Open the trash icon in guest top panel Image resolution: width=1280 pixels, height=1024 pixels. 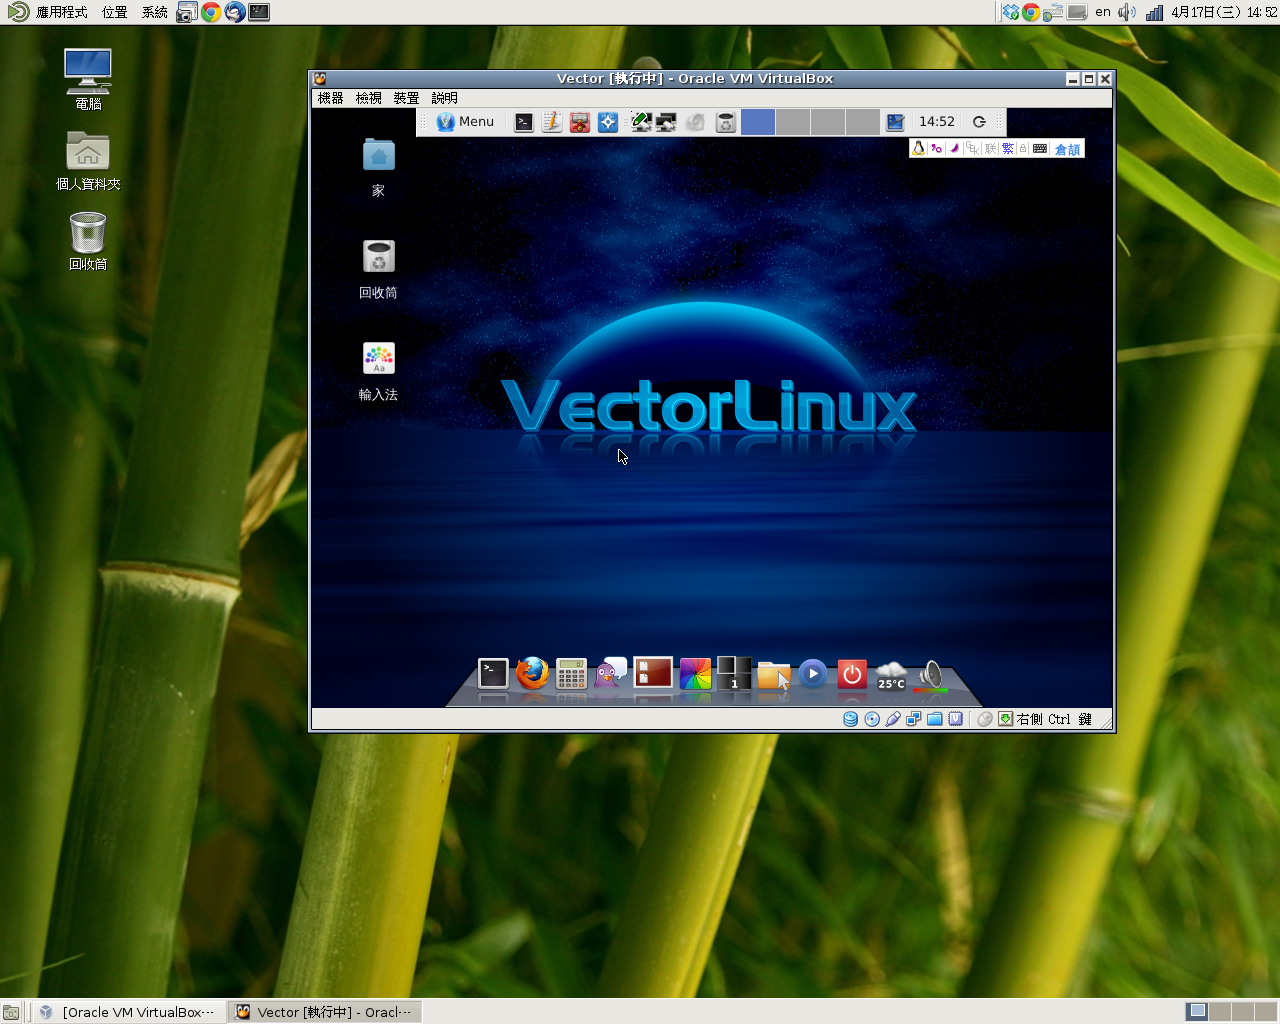coord(726,122)
